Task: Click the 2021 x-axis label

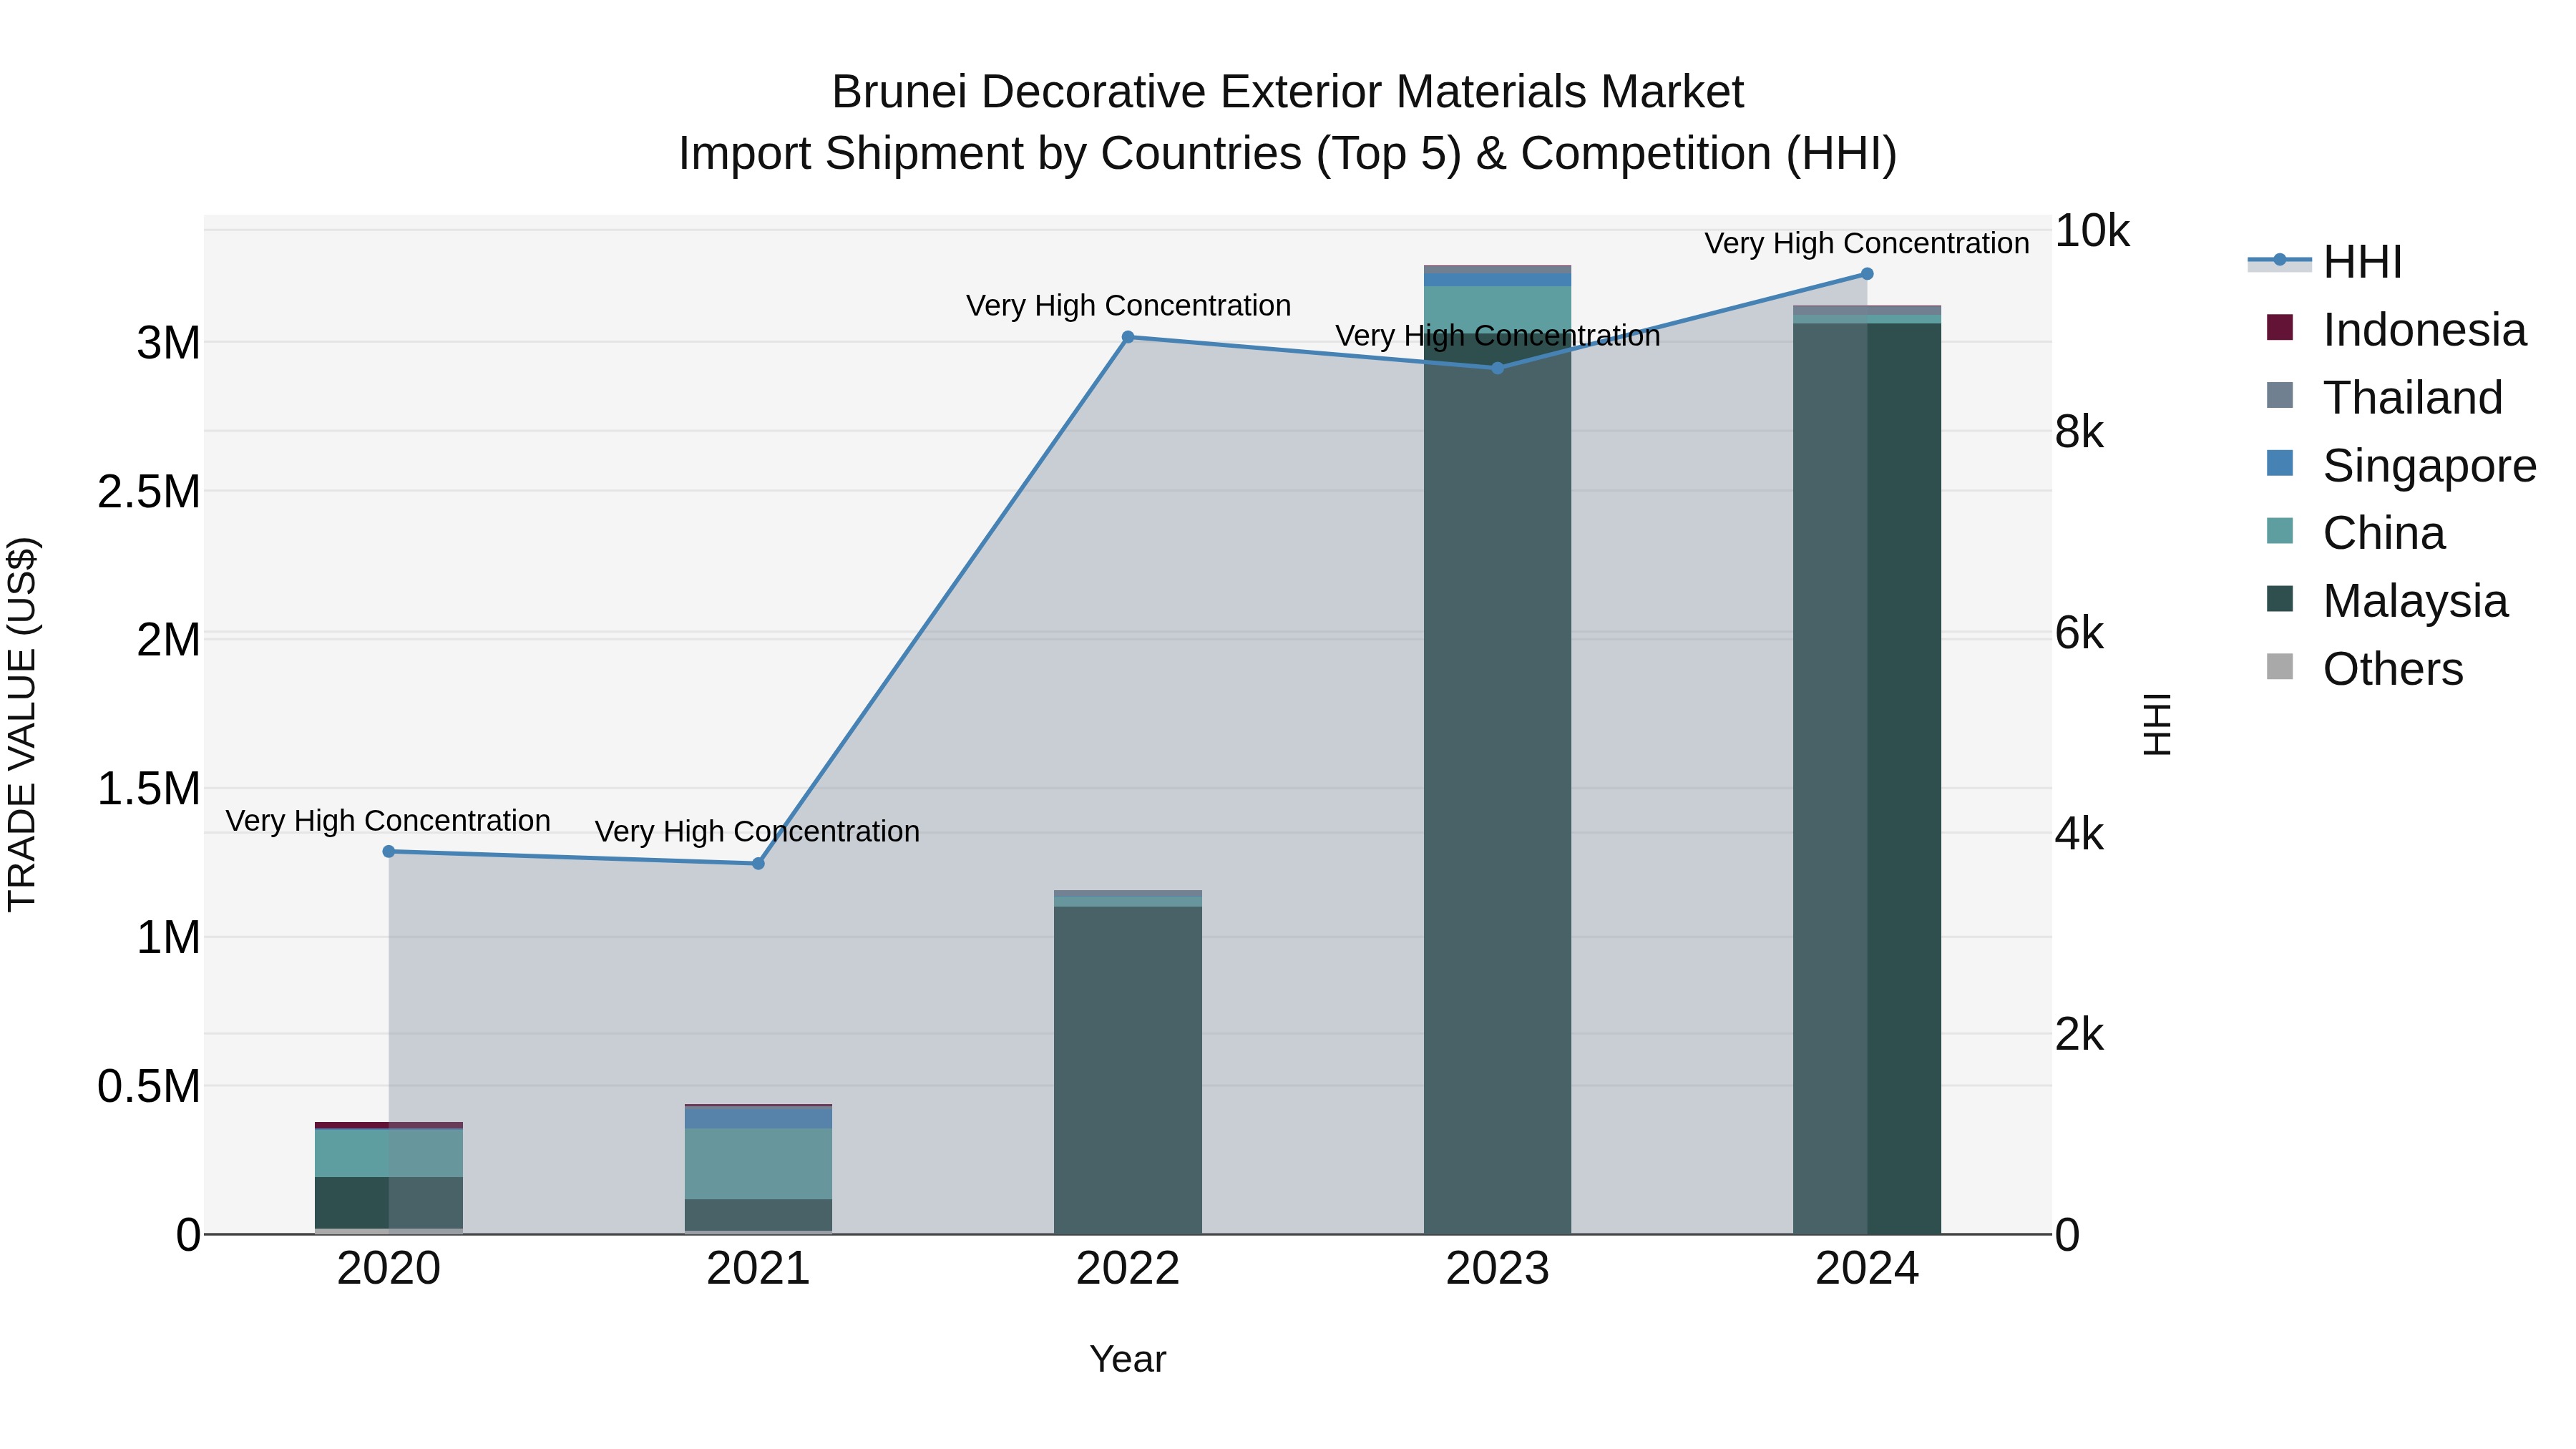Action: point(758,1269)
